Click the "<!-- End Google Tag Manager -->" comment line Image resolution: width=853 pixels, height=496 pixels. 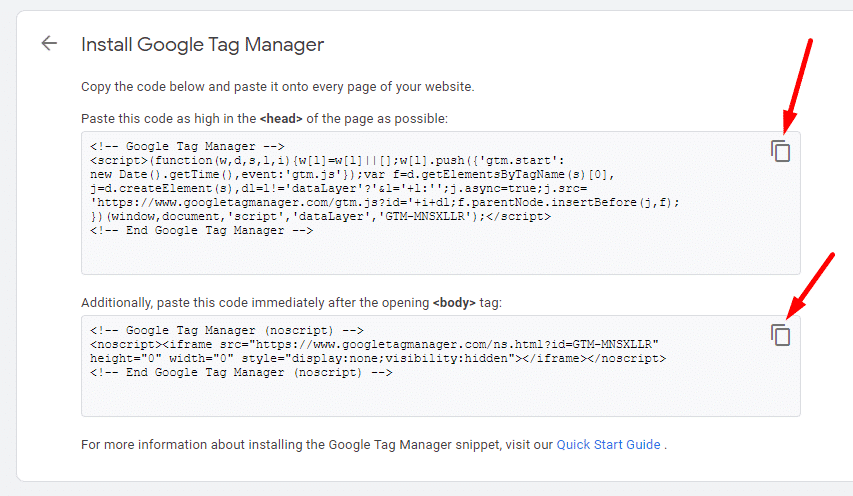[202, 230]
